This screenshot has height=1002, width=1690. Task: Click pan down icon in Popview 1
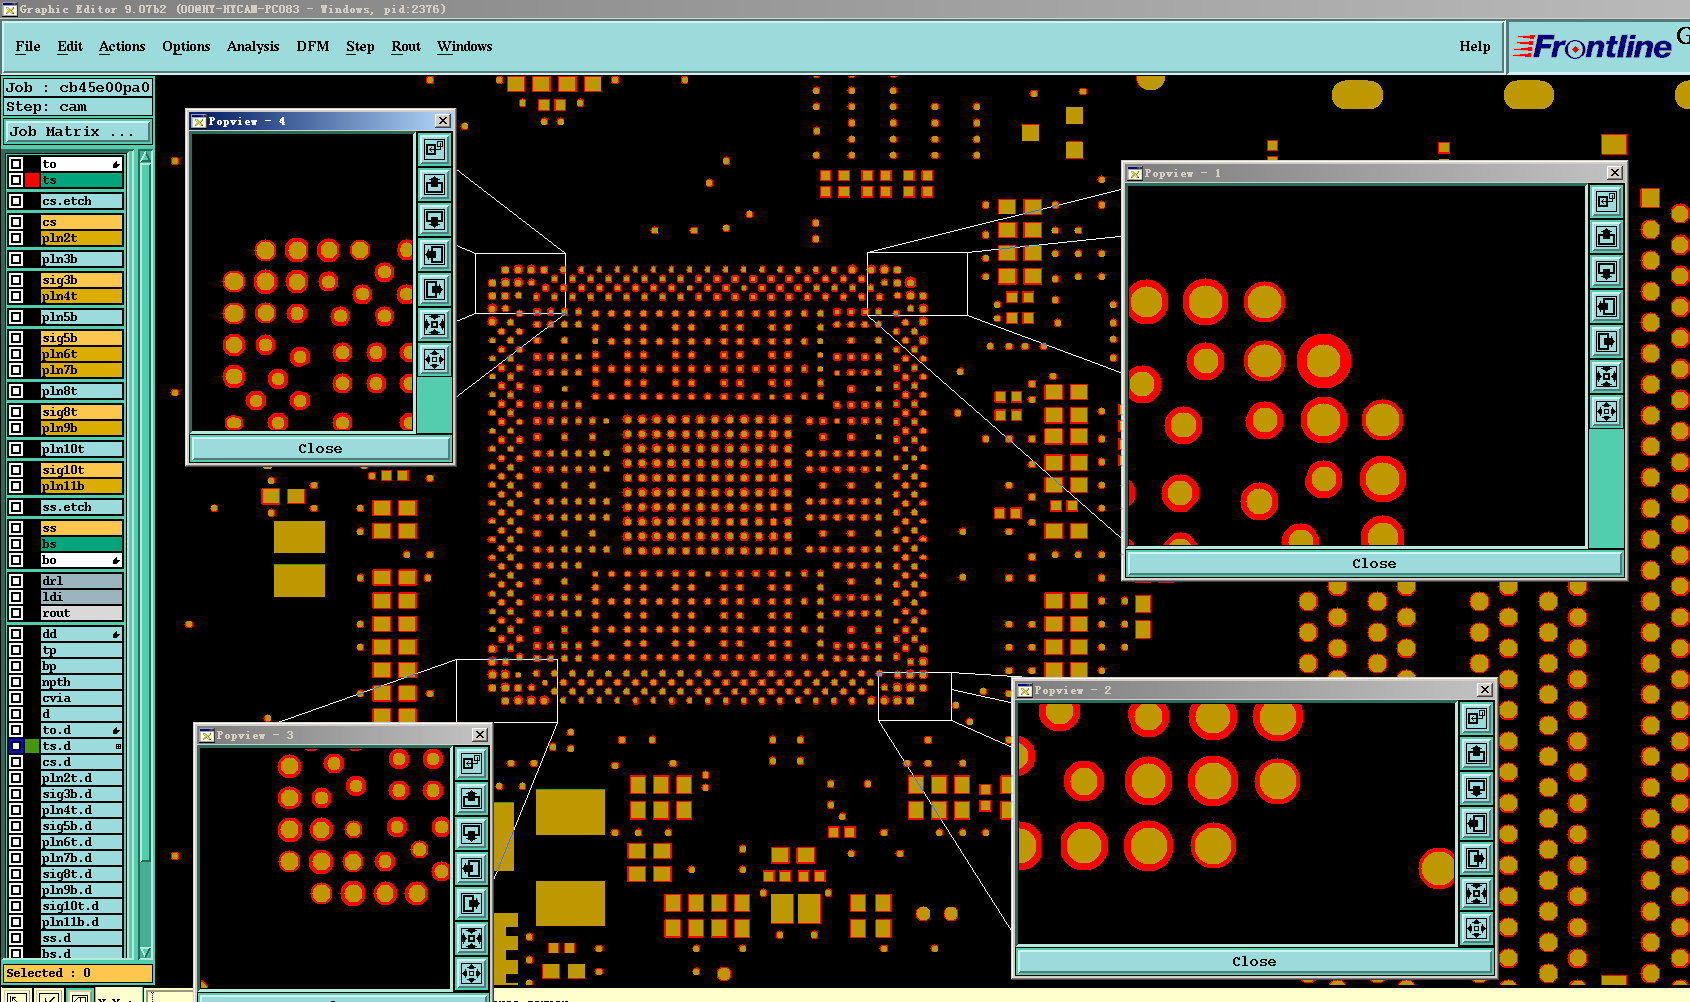[x=1606, y=271]
